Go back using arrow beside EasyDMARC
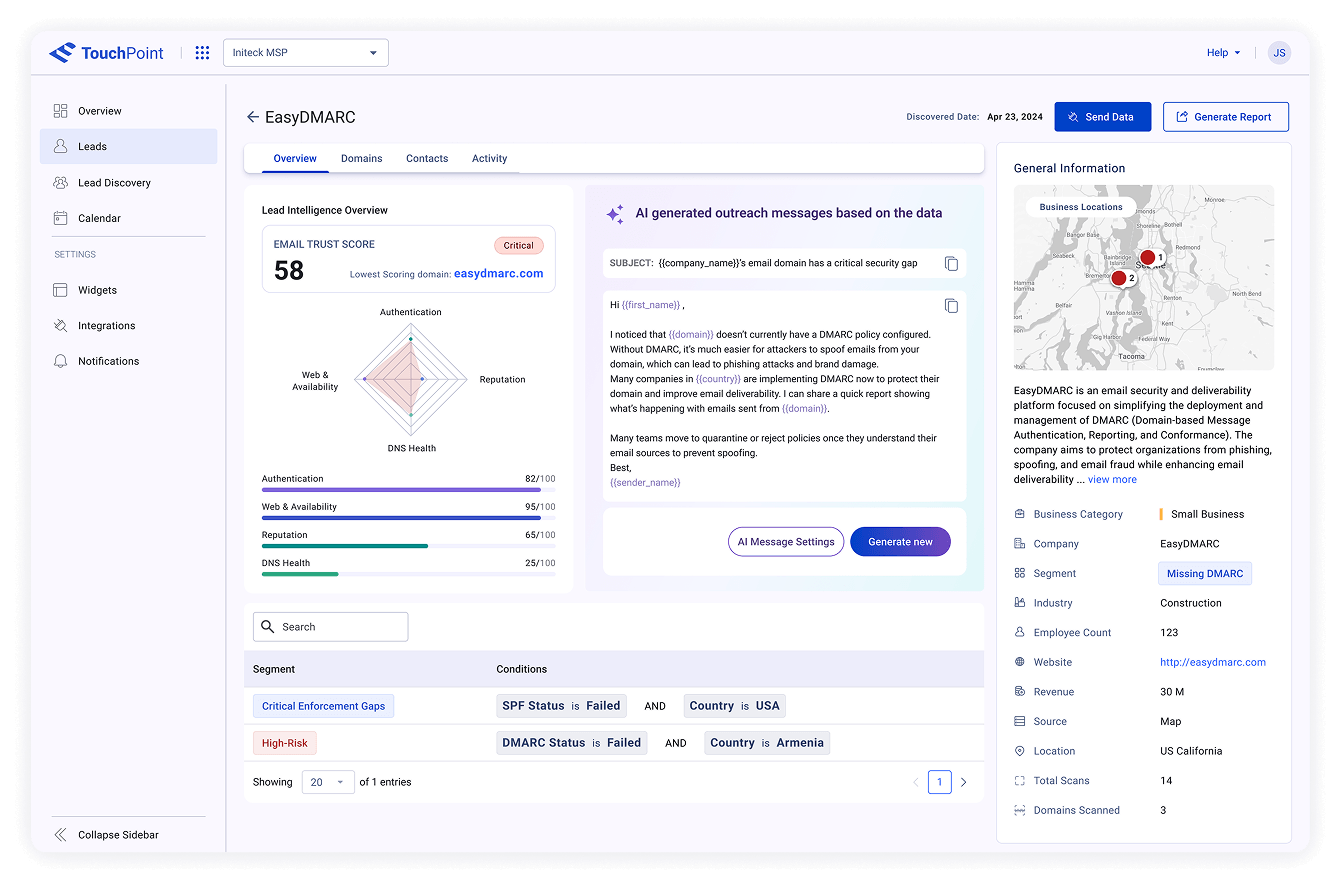This screenshot has height=887, width=1341. [x=253, y=117]
